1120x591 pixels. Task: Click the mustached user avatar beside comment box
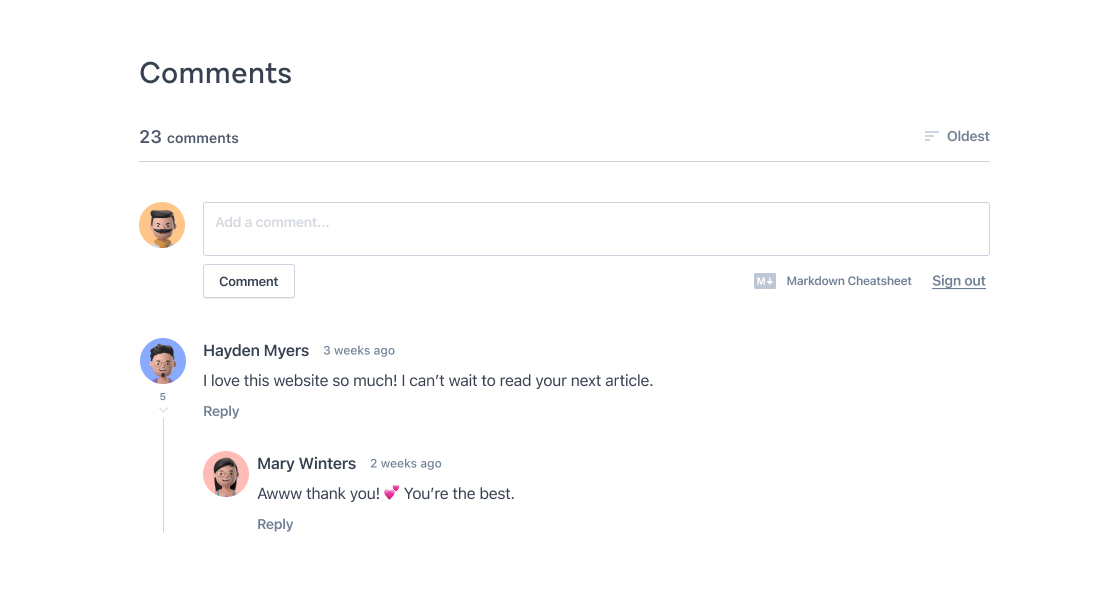click(162, 225)
